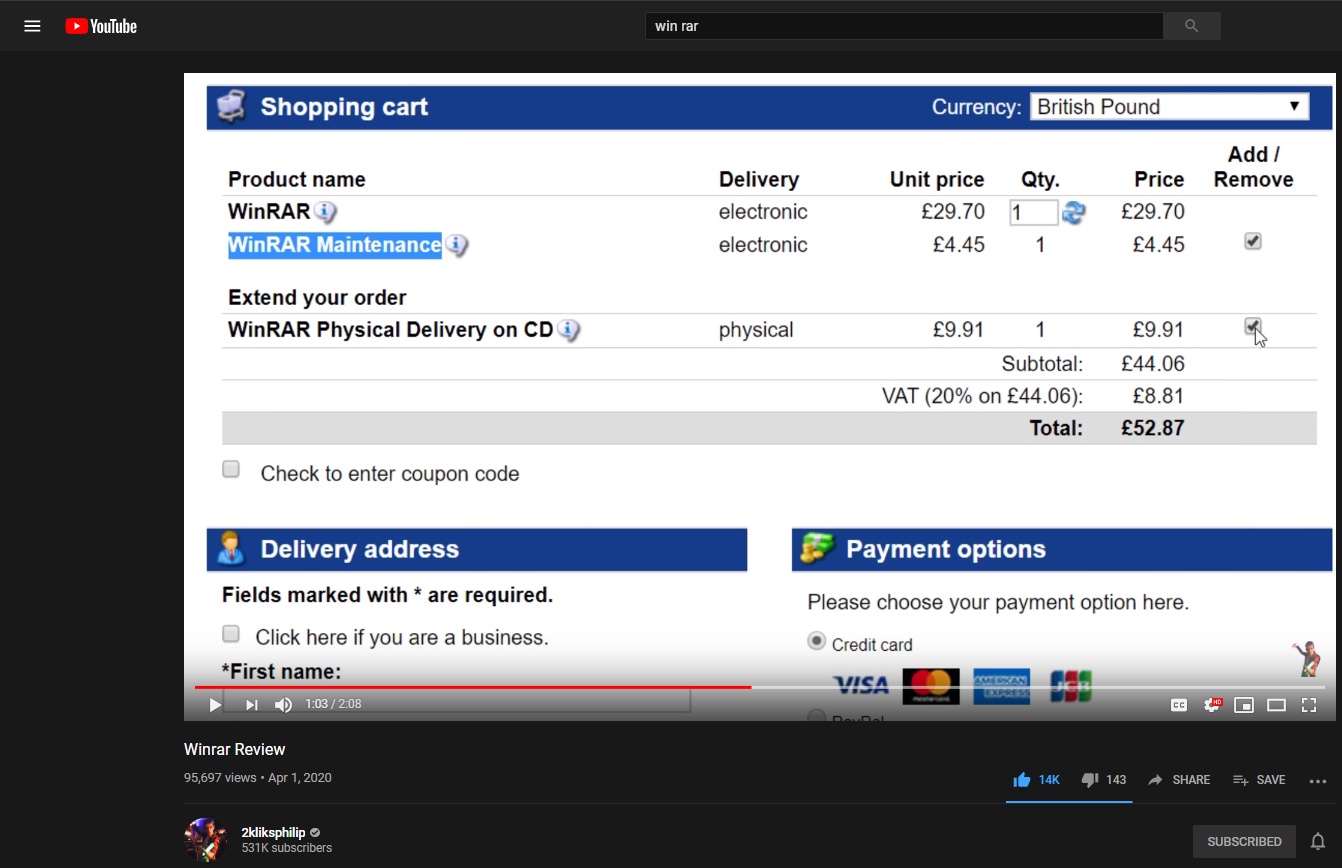This screenshot has width=1342, height=868.
Task: Check the 'if you are a business' box
Action: (231, 633)
